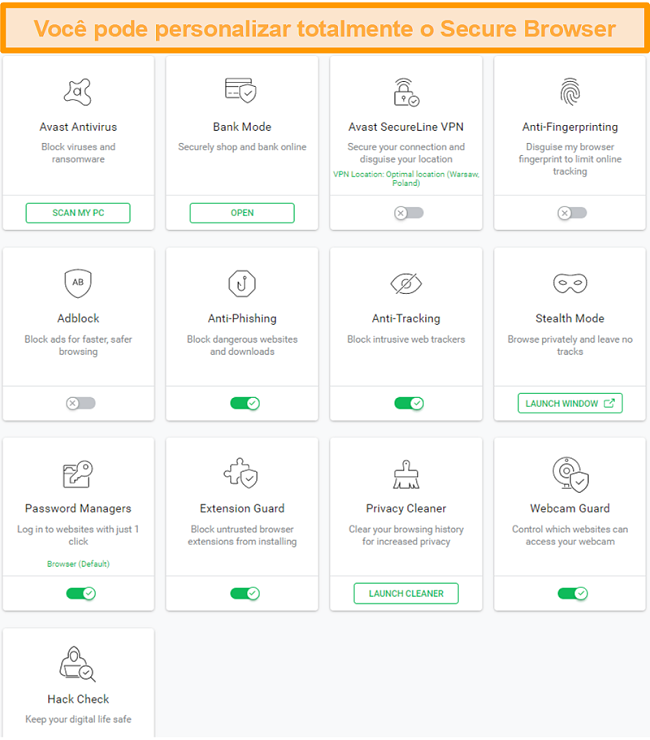Click 'Securely shop and bank online' text
Viewport: 650px width, 740px height.
(242, 147)
